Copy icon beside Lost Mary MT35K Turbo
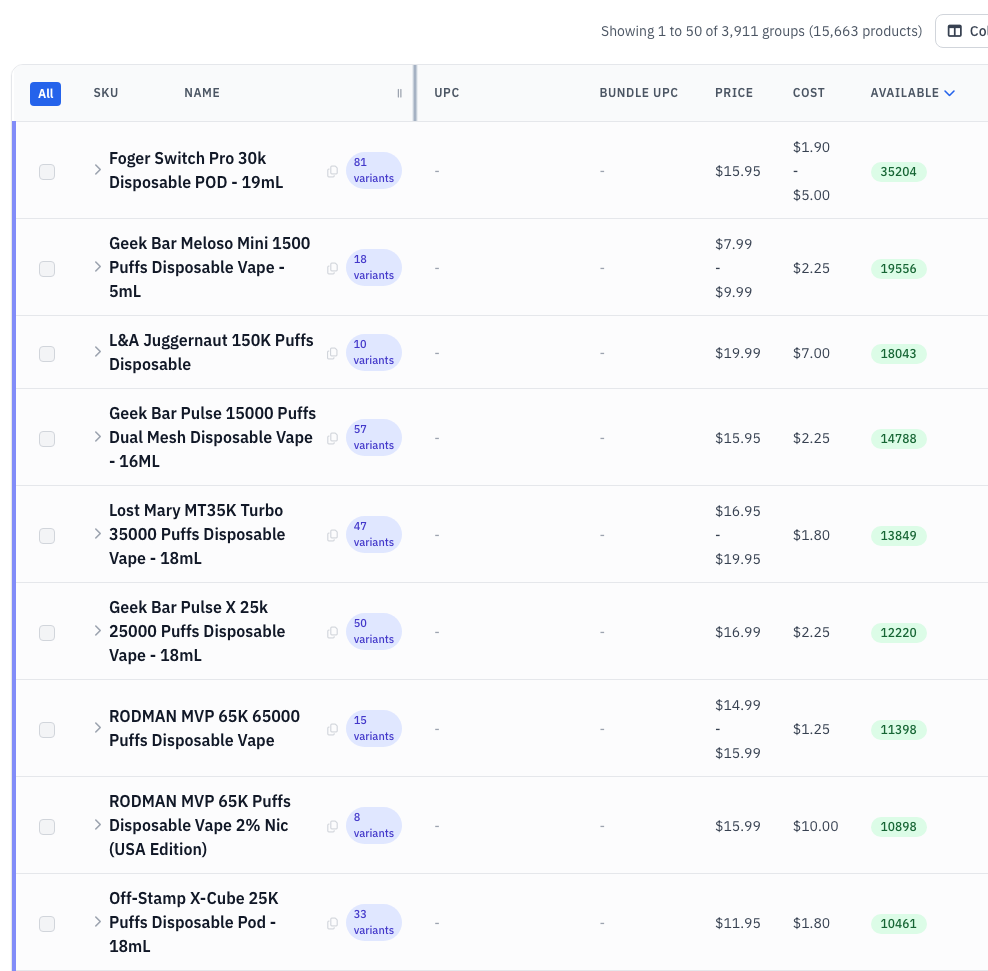Screen dimensions: 988x971 tap(333, 536)
